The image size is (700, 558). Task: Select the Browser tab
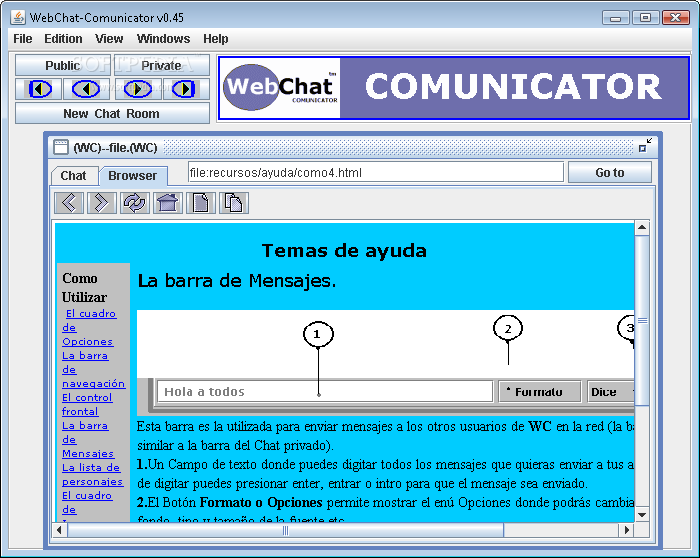pos(133,175)
